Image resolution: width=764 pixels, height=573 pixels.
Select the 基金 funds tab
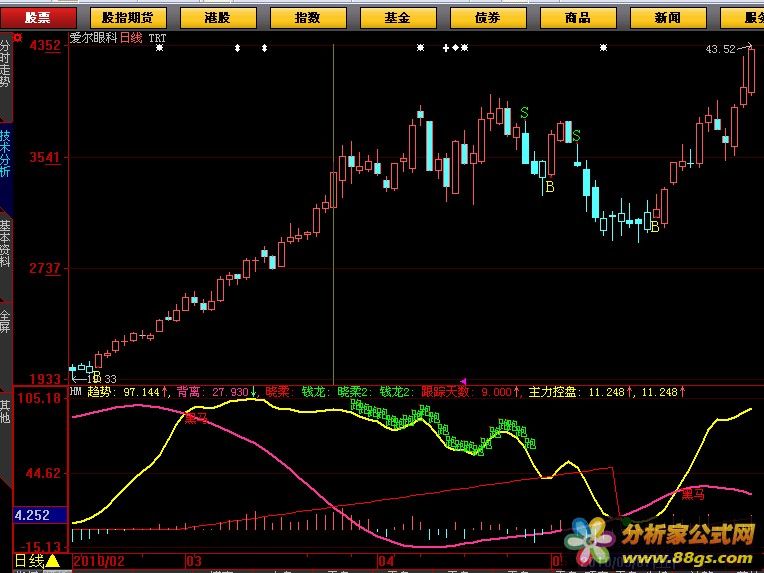(x=398, y=17)
